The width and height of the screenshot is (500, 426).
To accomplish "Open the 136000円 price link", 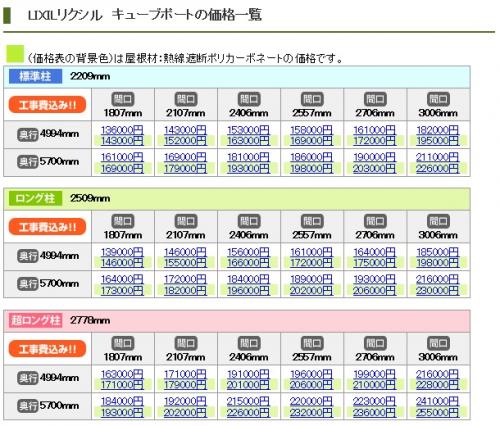I will [x=122, y=130].
